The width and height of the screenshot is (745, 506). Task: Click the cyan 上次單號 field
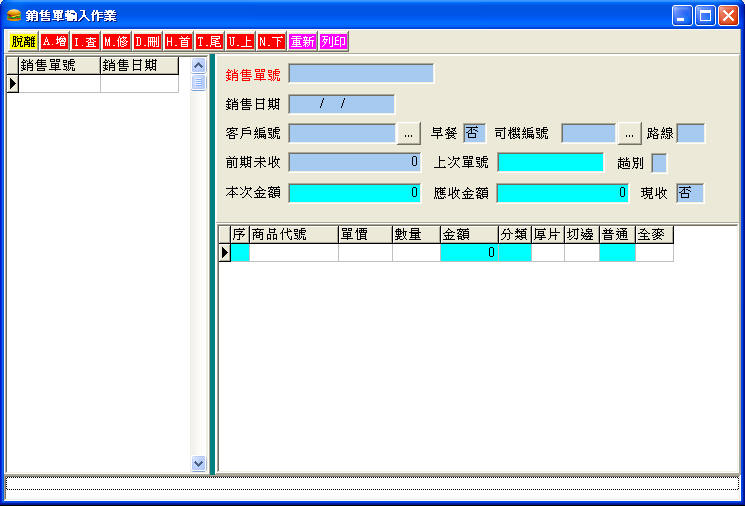click(550, 162)
